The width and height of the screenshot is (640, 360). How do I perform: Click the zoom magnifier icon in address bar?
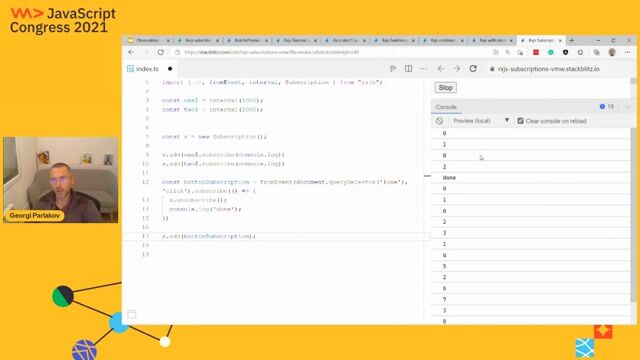click(507, 52)
